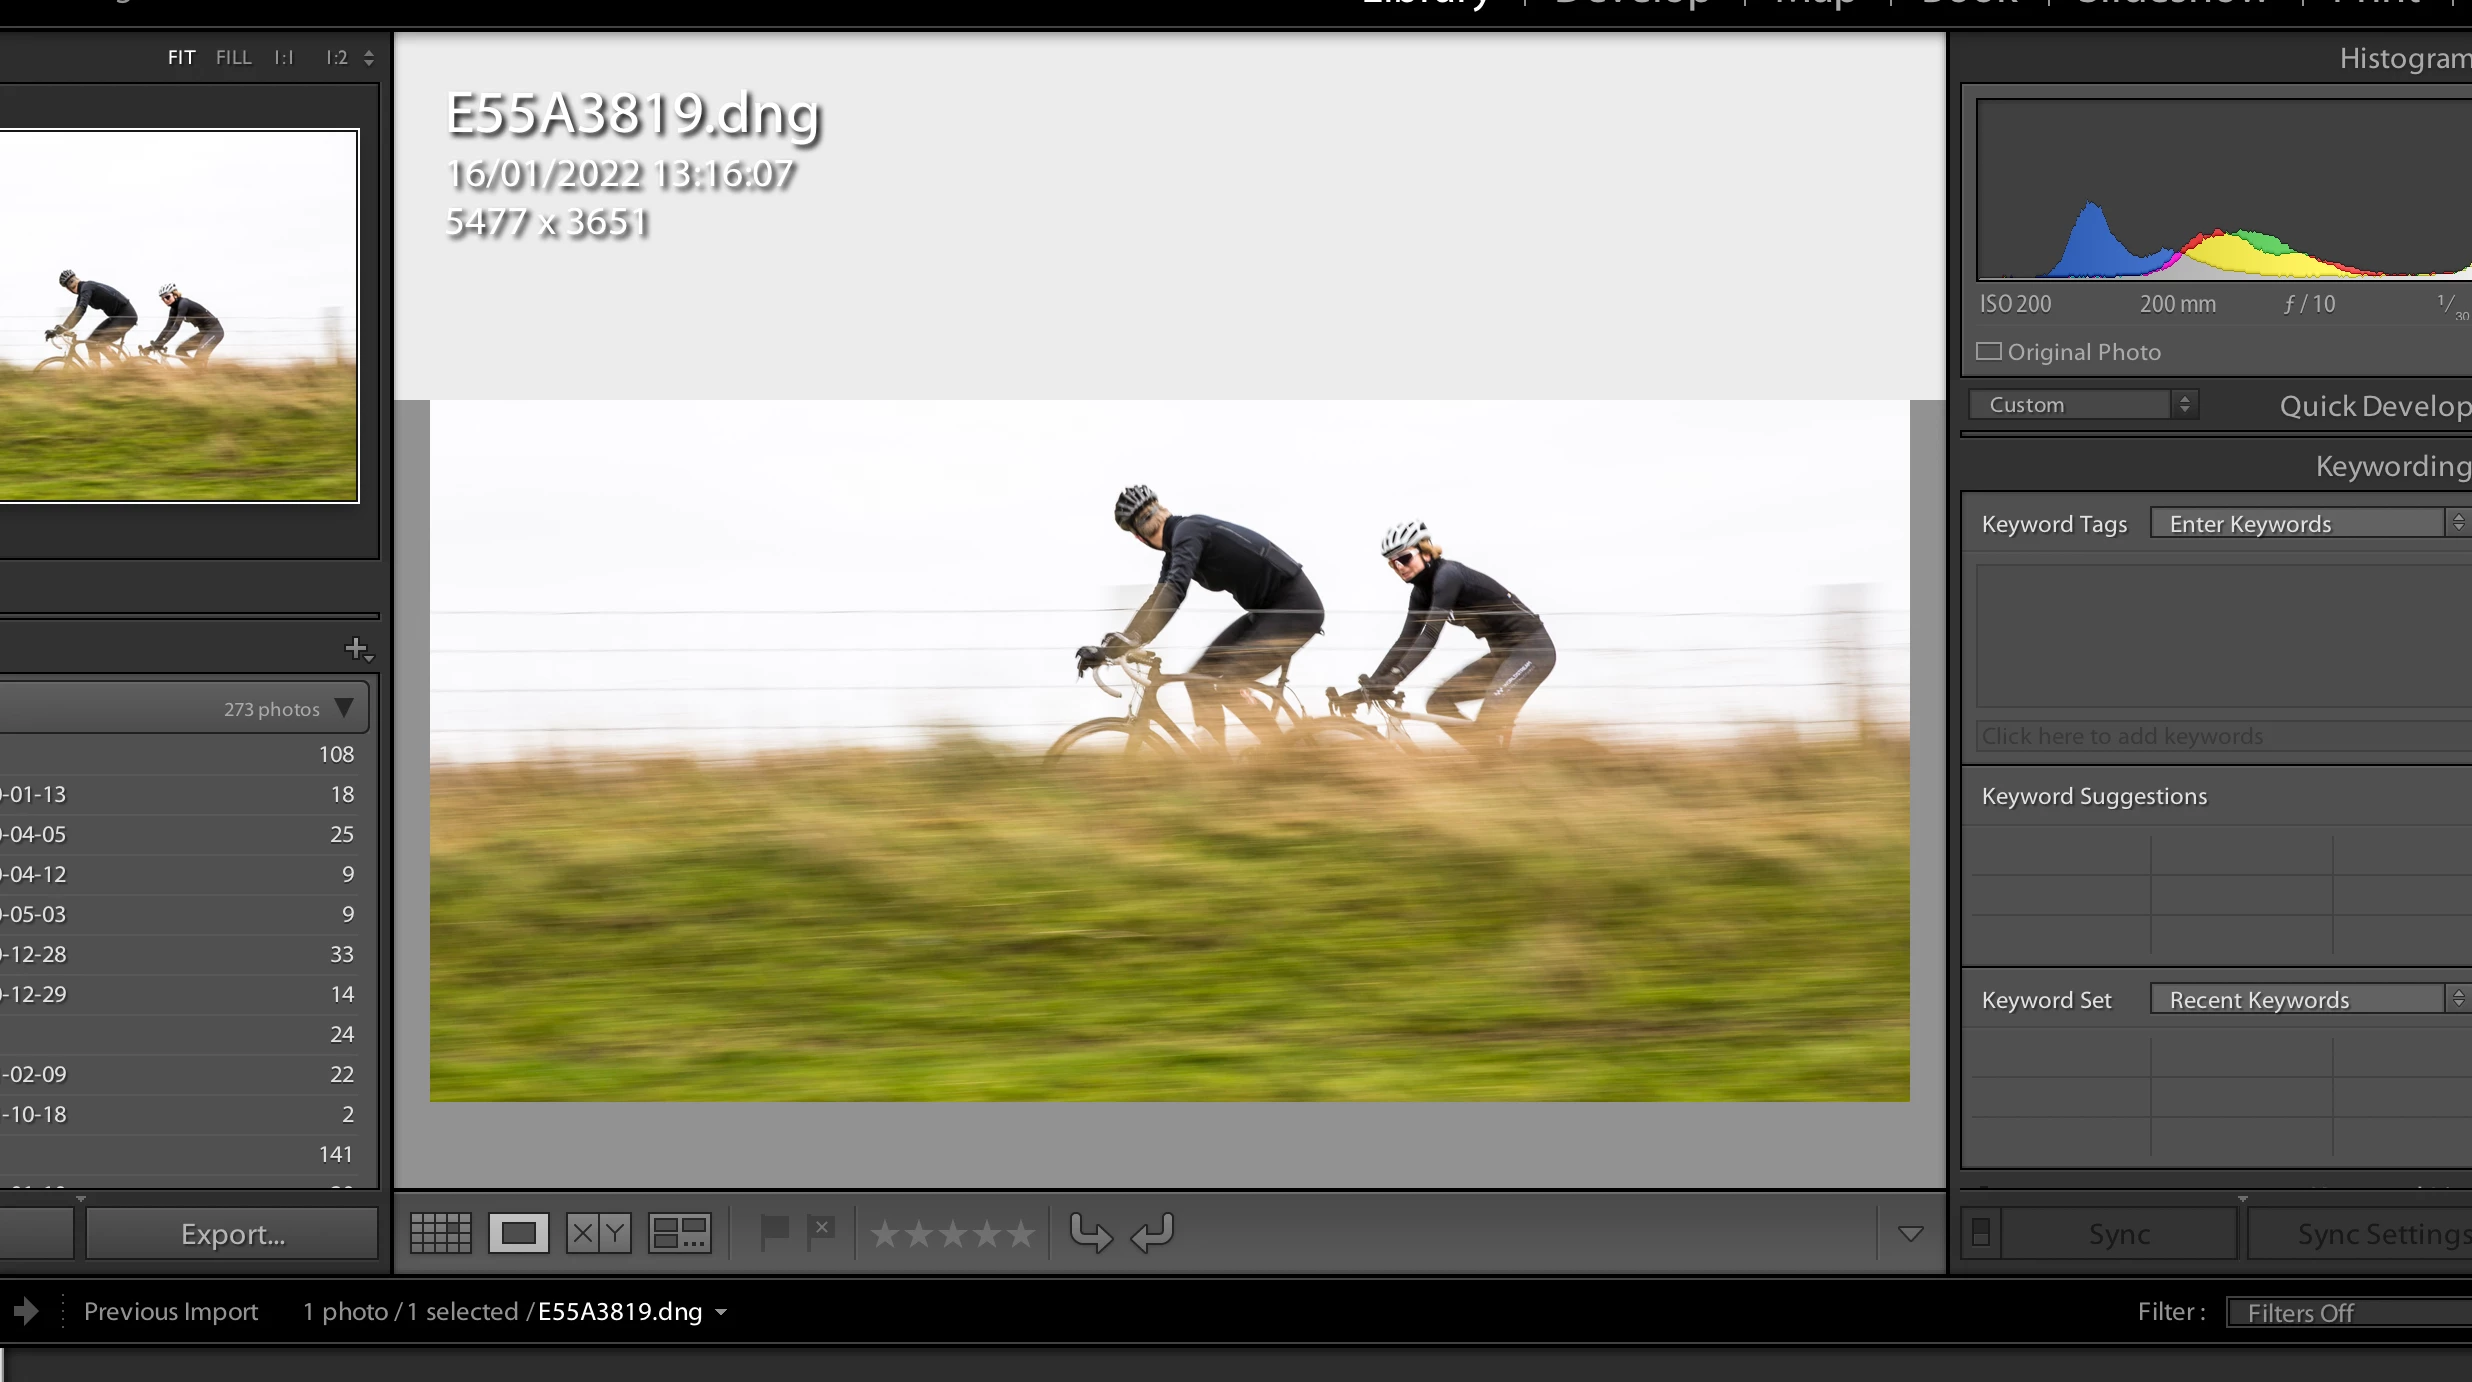Select FILL zoom mode

(x=233, y=58)
